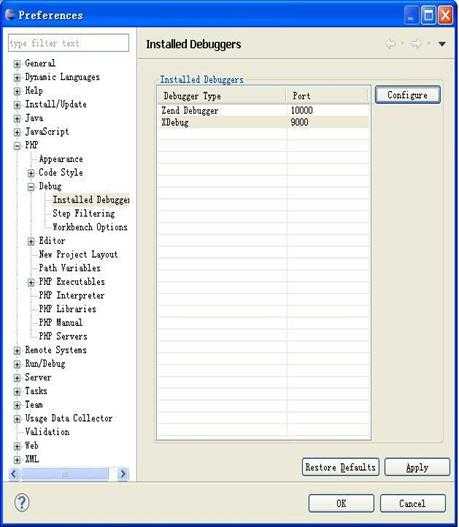Collapse the Debug tree node
Screen dimensions: 459x527
(31, 187)
